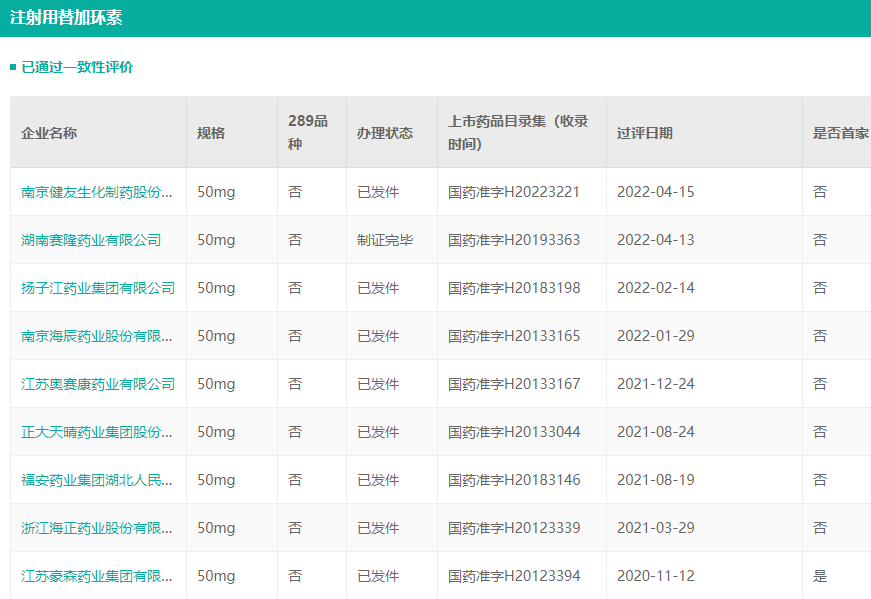Click the 注射用替加环素 title bar
The height and width of the screenshot is (599, 871).
click(67, 18)
